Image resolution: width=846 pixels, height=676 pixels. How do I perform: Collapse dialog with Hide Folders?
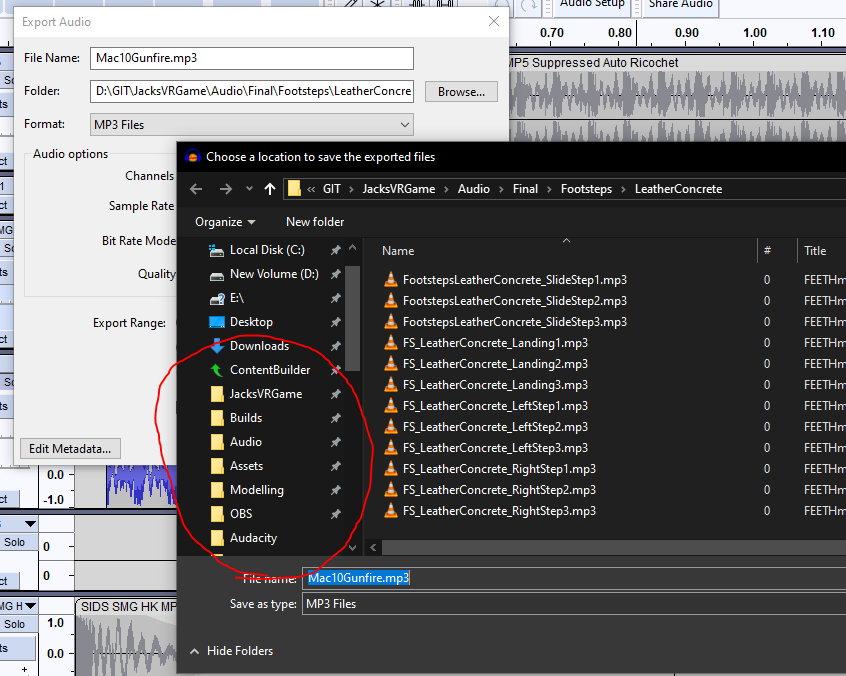[239, 651]
